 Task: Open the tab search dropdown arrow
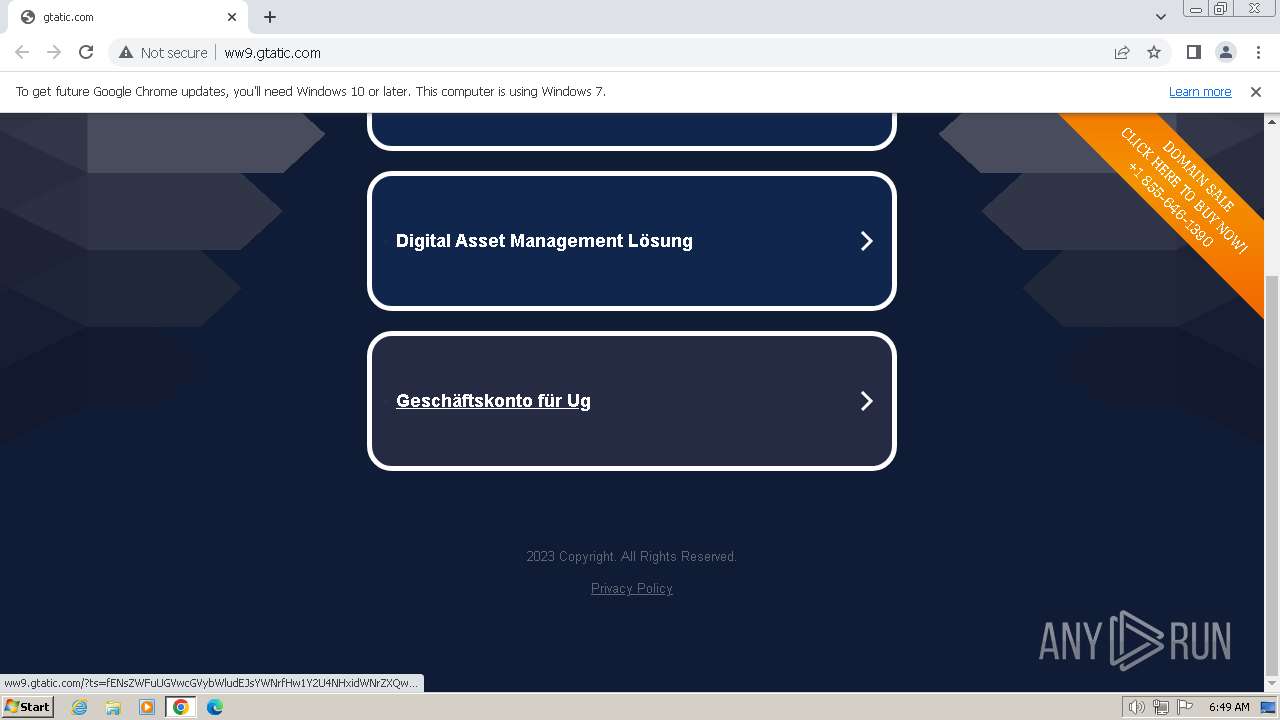click(1160, 17)
